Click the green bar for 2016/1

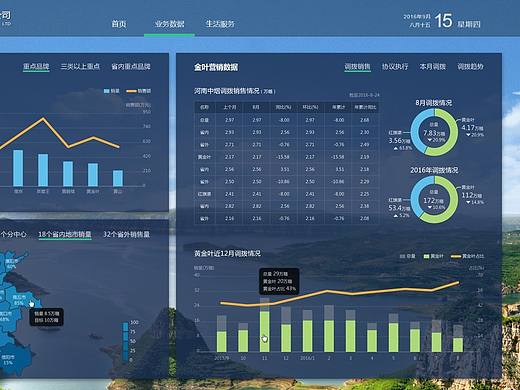tap(307, 336)
